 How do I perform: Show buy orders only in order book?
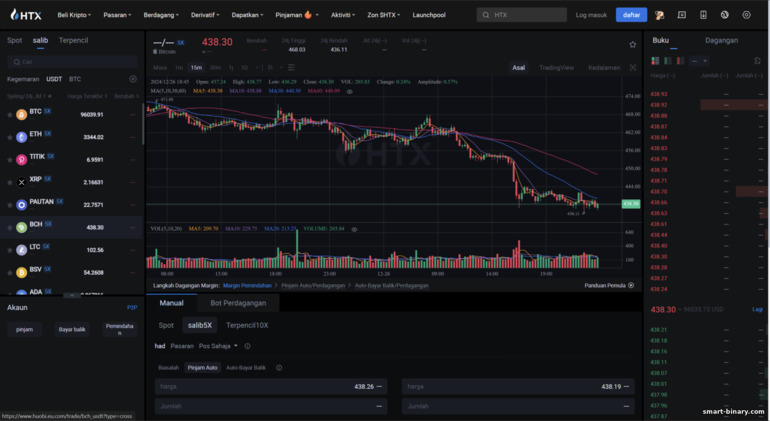(667, 61)
